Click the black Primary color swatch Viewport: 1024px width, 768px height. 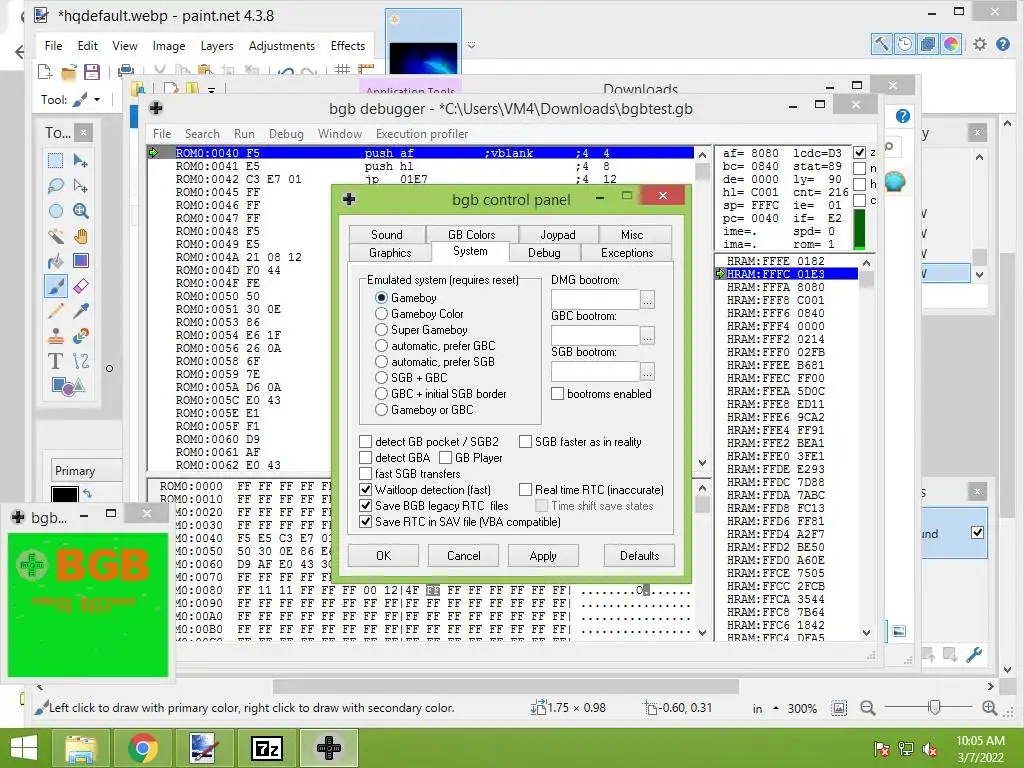coord(65,494)
